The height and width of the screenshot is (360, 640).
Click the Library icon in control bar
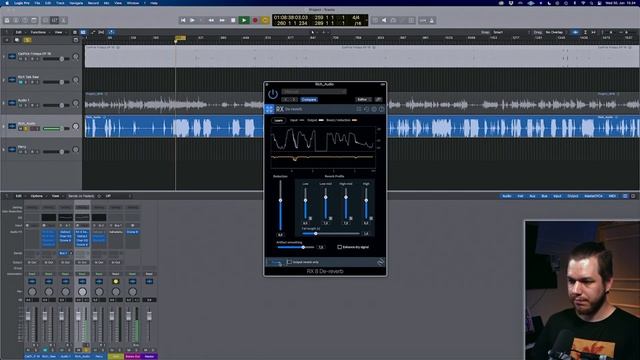[x=7, y=20]
